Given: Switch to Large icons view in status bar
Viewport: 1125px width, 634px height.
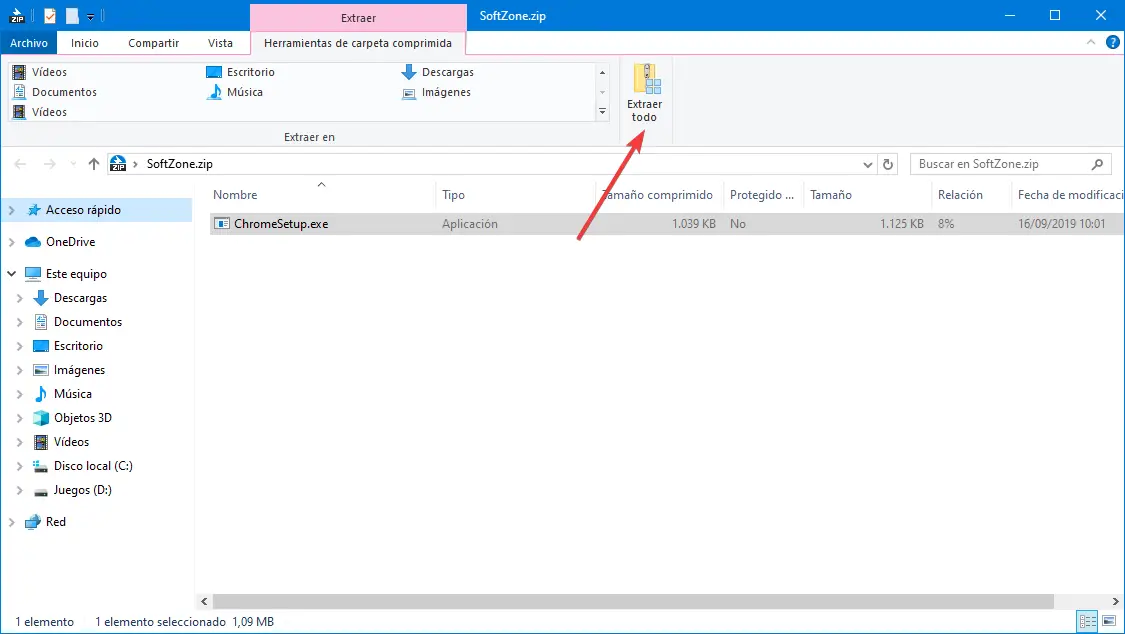Looking at the screenshot, I should (x=1109, y=621).
